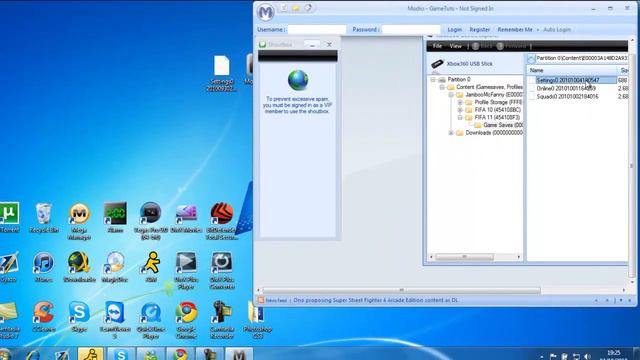Click the Shoutbox globe icon
Viewport: 640px width, 360px height.
pyautogui.click(x=298, y=80)
